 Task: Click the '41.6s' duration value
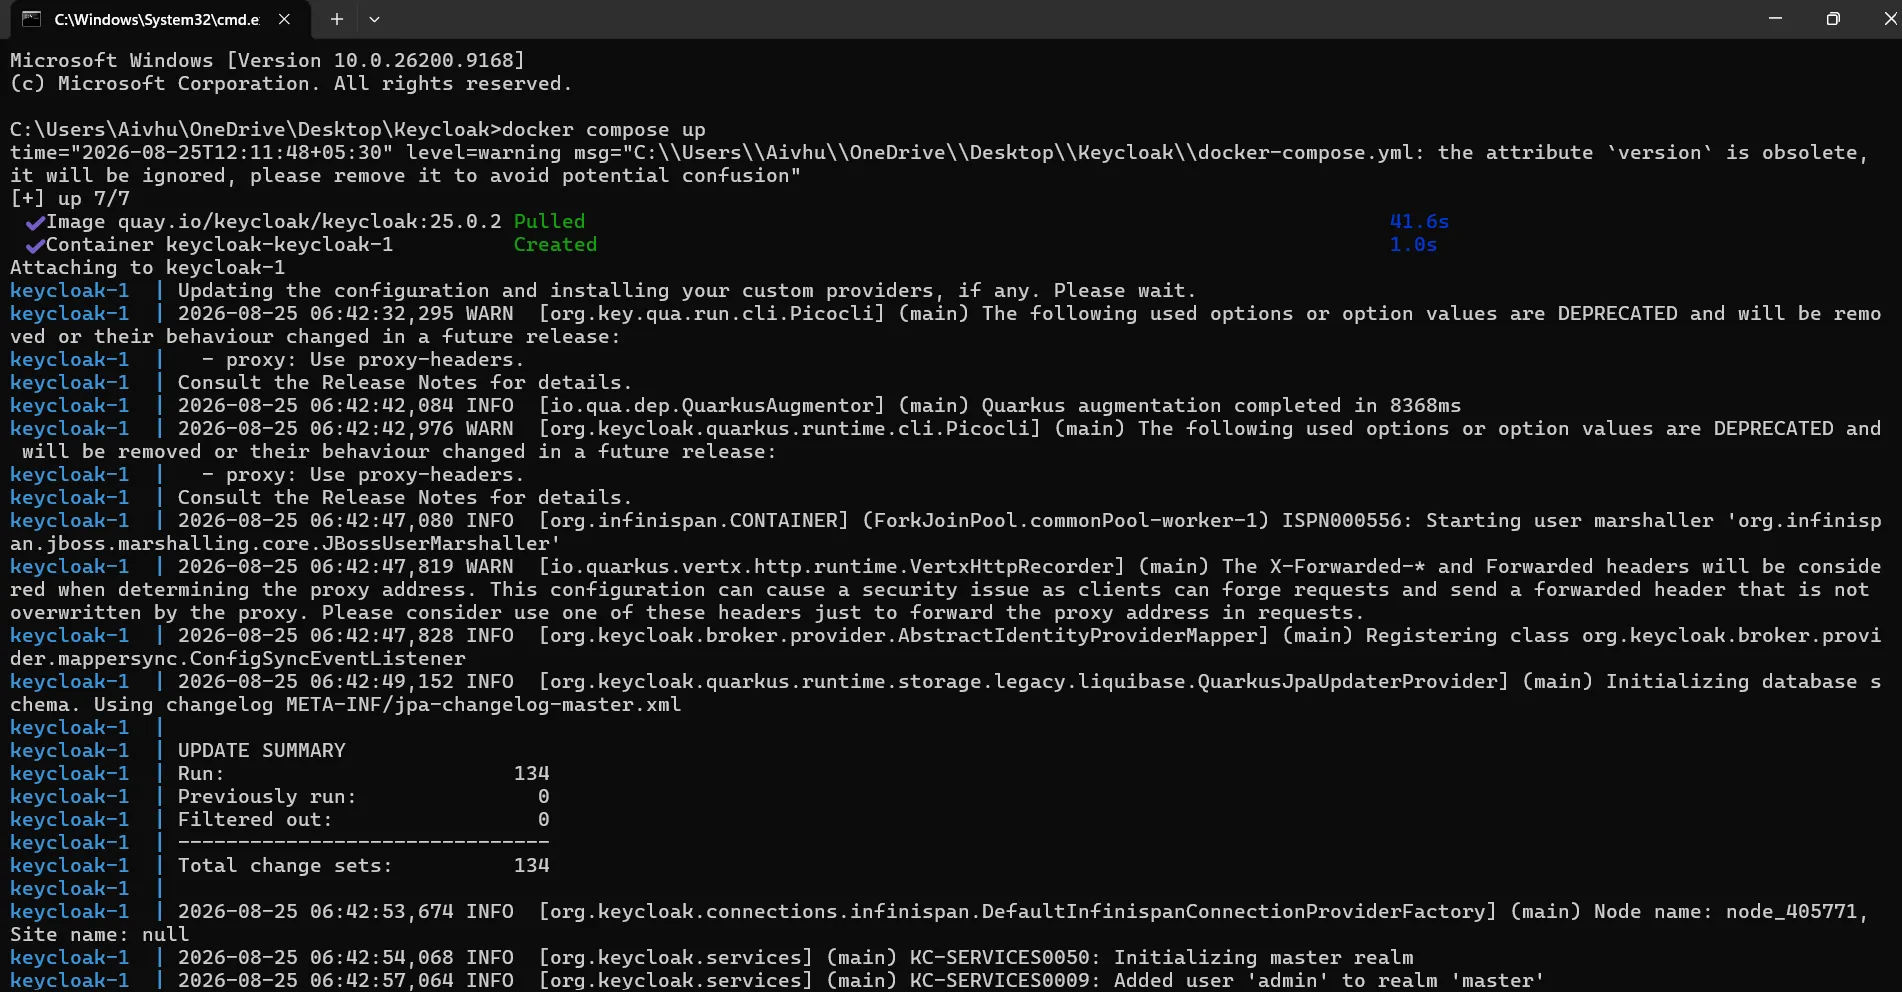tap(1419, 221)
